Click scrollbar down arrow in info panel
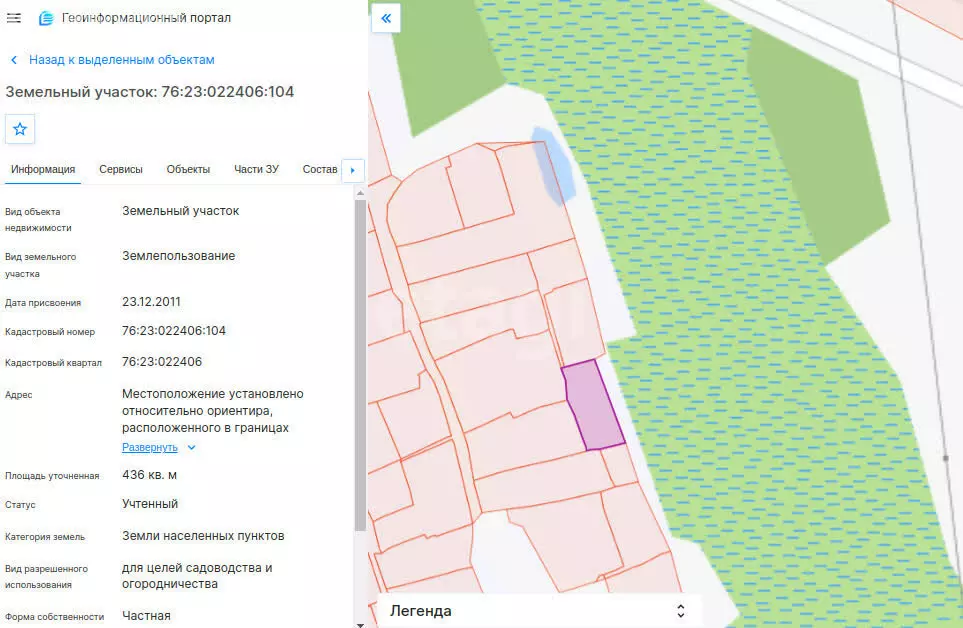Image resolution: width=963 pixels, height=628 pixels. coord(360,624)
